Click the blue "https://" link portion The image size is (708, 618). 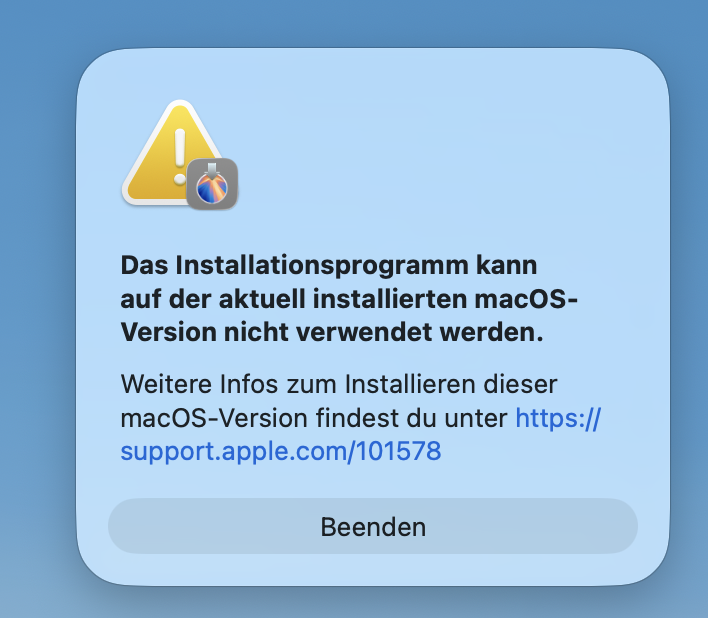(x=558, y=418)
